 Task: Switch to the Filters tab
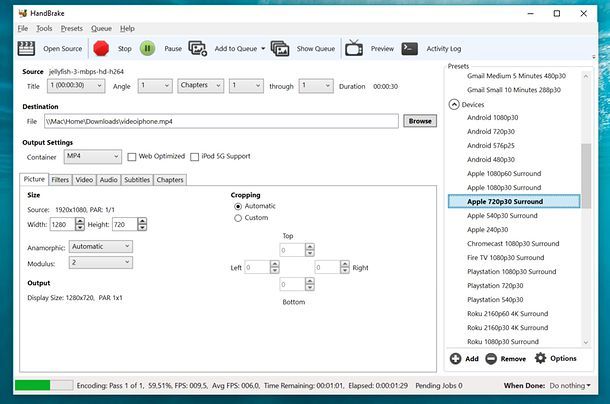(x=60, y=180)
